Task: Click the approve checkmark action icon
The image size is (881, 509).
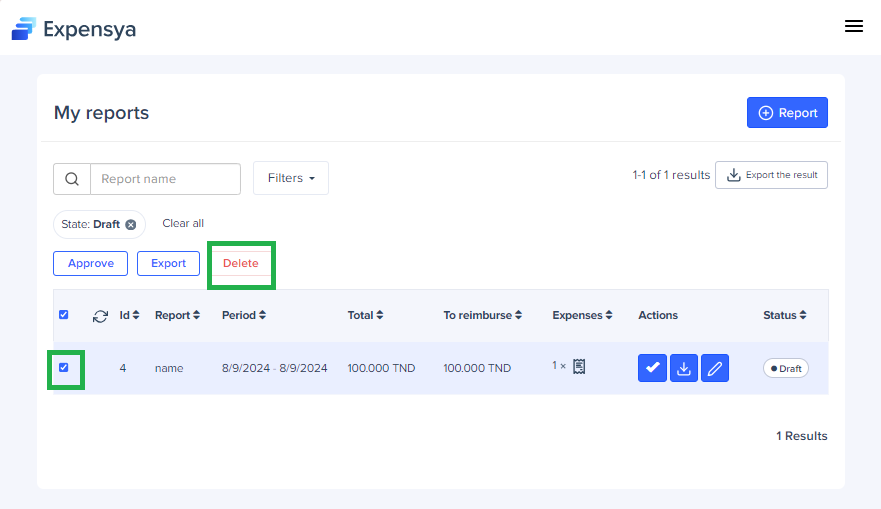Action: pyautogui.click(x=652, y=368)
